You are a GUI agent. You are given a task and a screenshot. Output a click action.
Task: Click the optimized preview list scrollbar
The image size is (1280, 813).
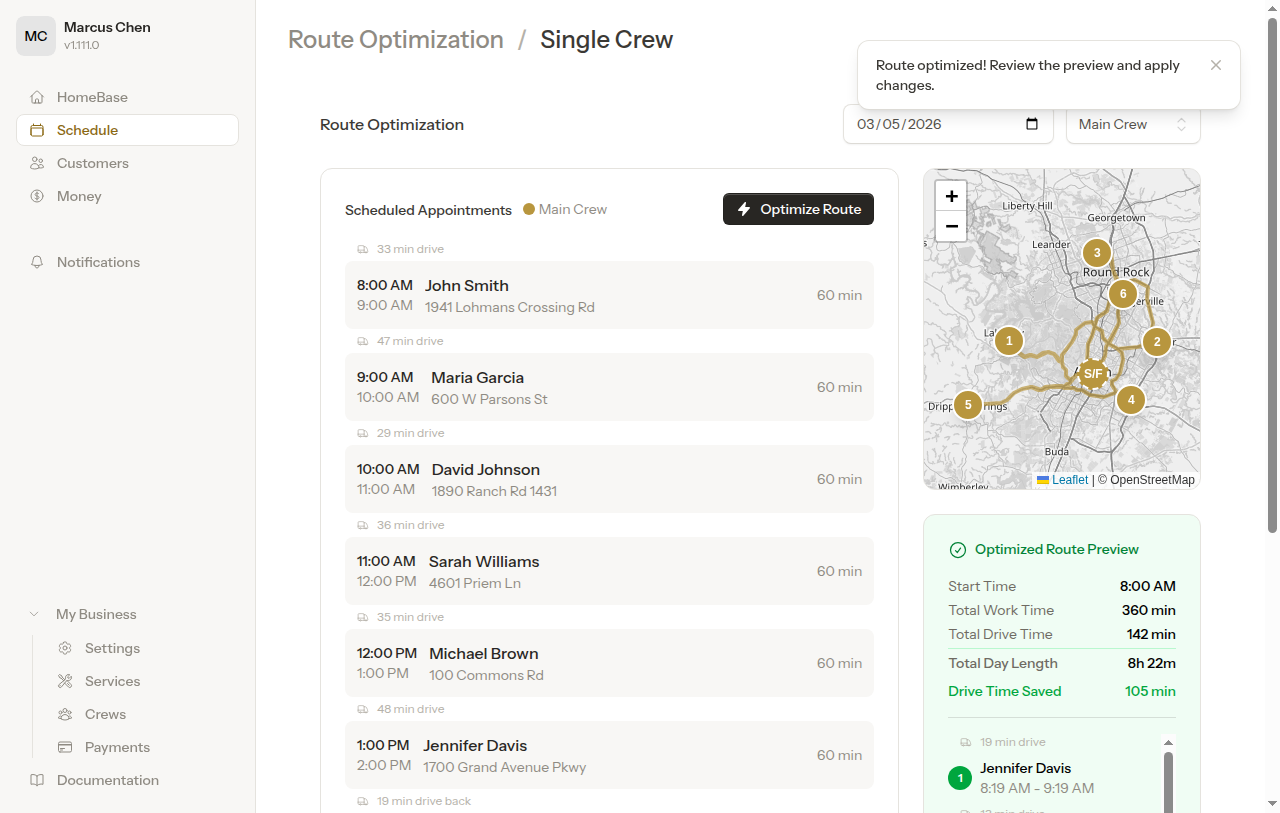click(1168, 782)
